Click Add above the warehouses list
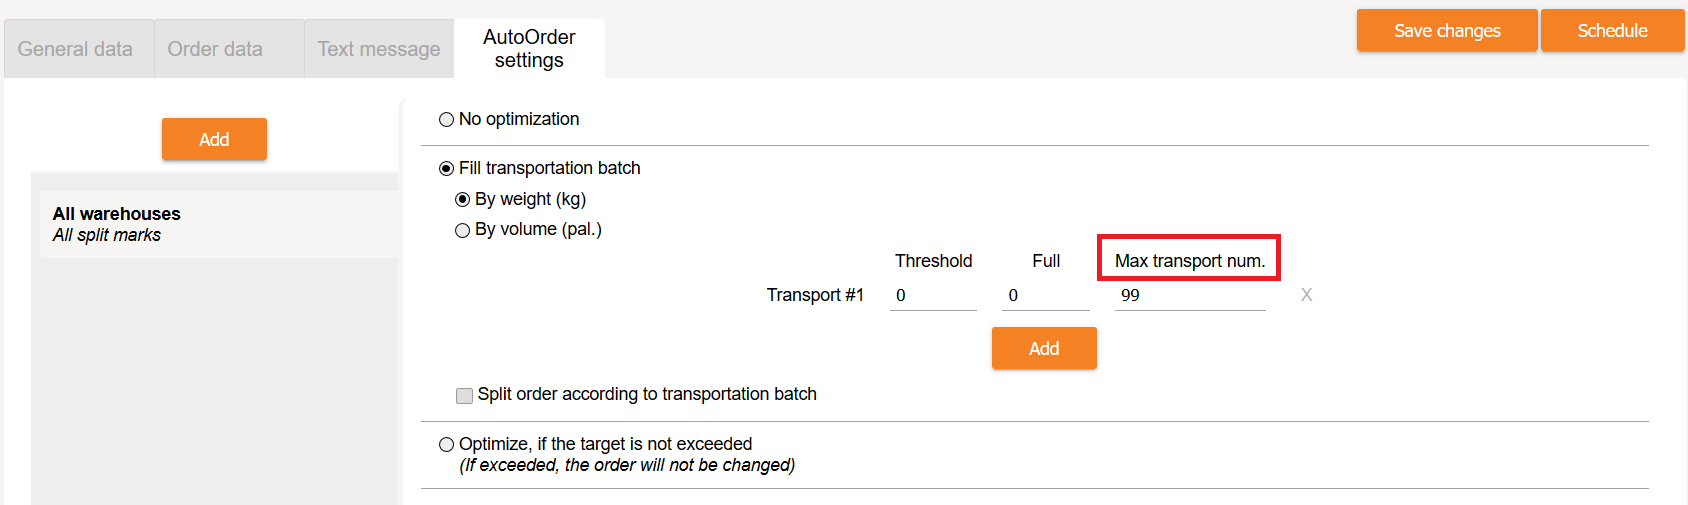The width and height of the screenshot is (1688, 505). coord(214,139)
